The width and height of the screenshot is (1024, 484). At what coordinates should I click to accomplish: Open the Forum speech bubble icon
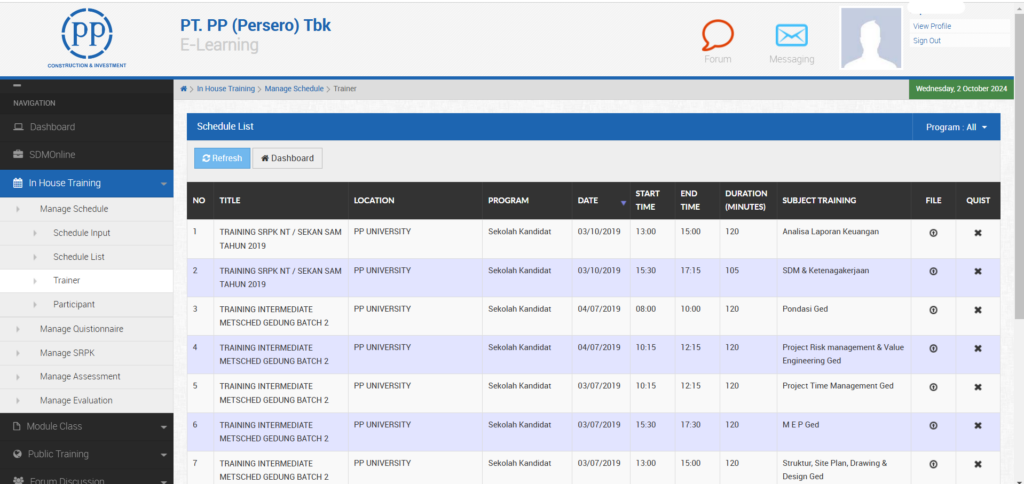(x=717, y=36)
